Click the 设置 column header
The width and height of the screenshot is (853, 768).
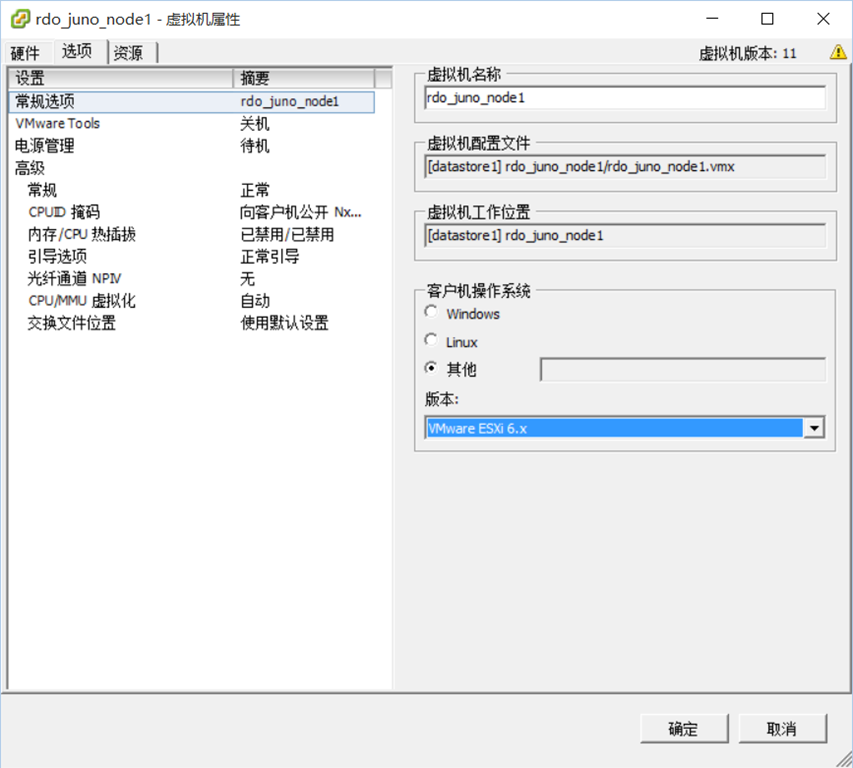(121, 78)
